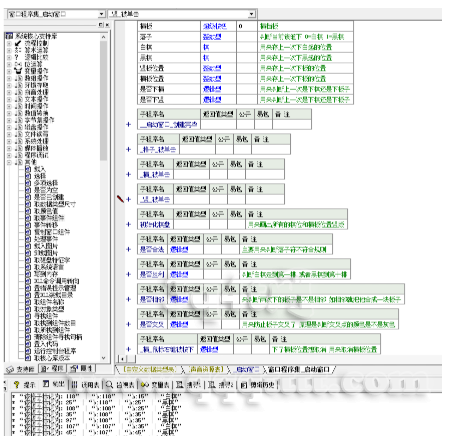Click the 位运算 category icon
Screen dimensions: 450x436
pos(18,64)
